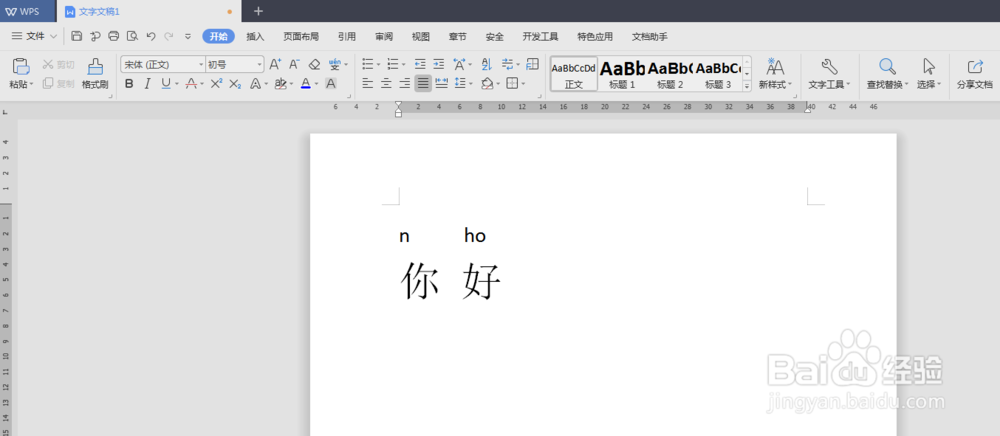The height and width of the screenshot is (436, 1000).
Task: Activate the Format Painter (格式刷)
Action: pyautogui.click(x=95, y=73)
